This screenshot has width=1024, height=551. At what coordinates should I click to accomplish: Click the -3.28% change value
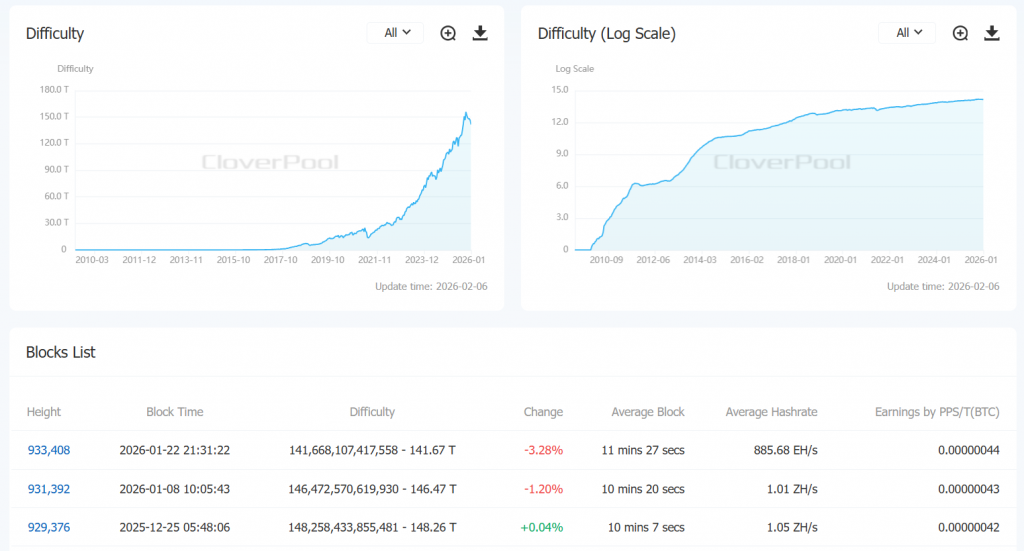[543, 450]
